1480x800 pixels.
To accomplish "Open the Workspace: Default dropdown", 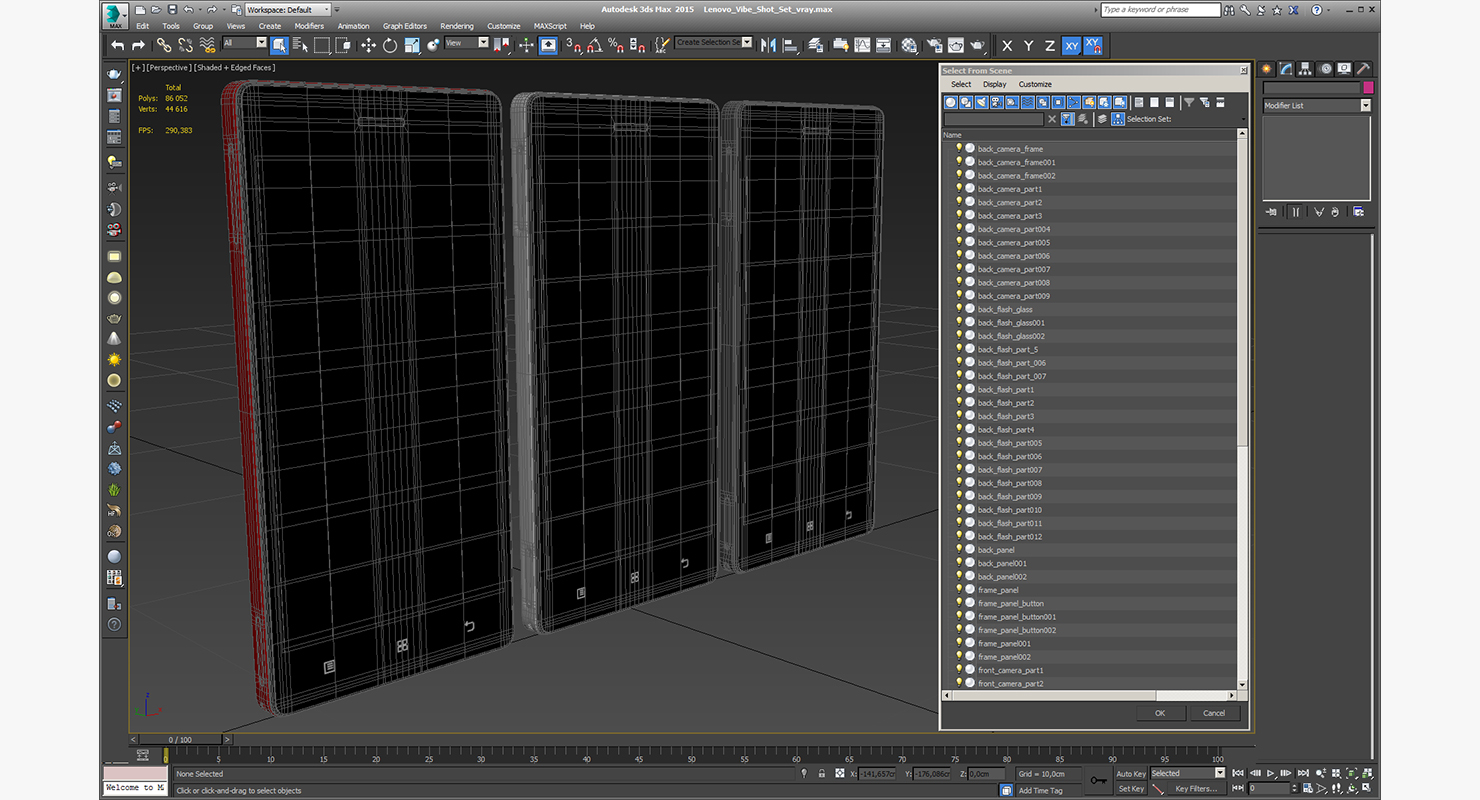I will click(288, 9).
